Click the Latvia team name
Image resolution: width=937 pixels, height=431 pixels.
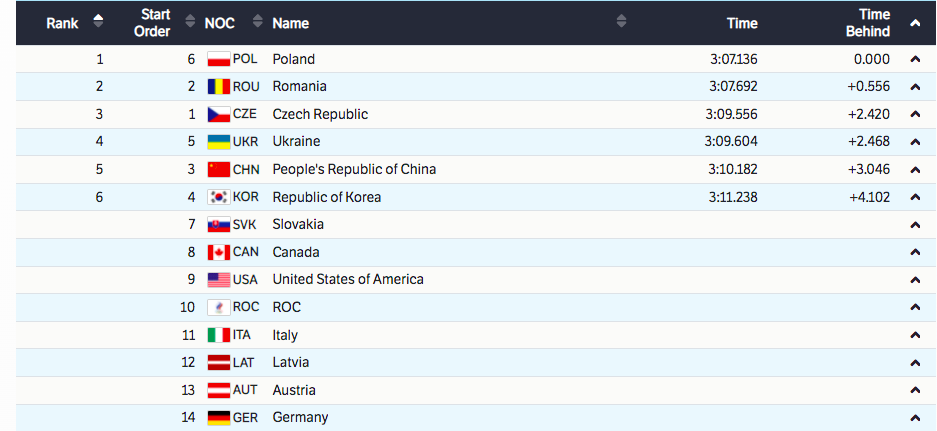pos(291,362)
